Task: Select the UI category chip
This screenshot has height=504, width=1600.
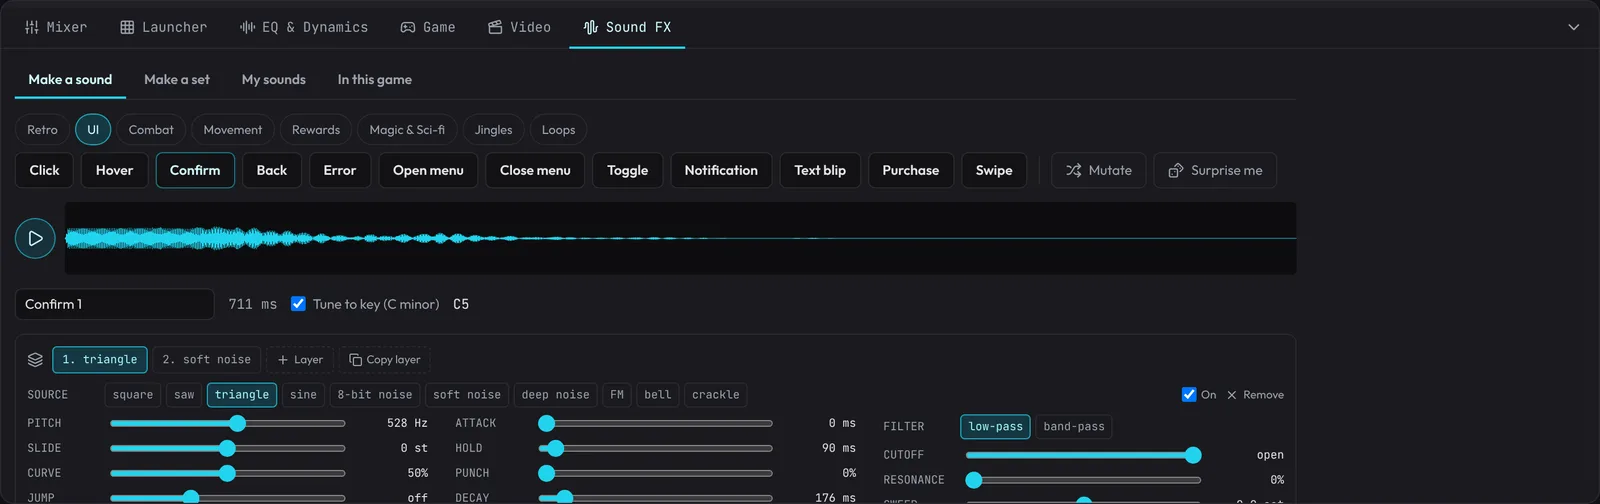Action: click(x=93, y=130)
